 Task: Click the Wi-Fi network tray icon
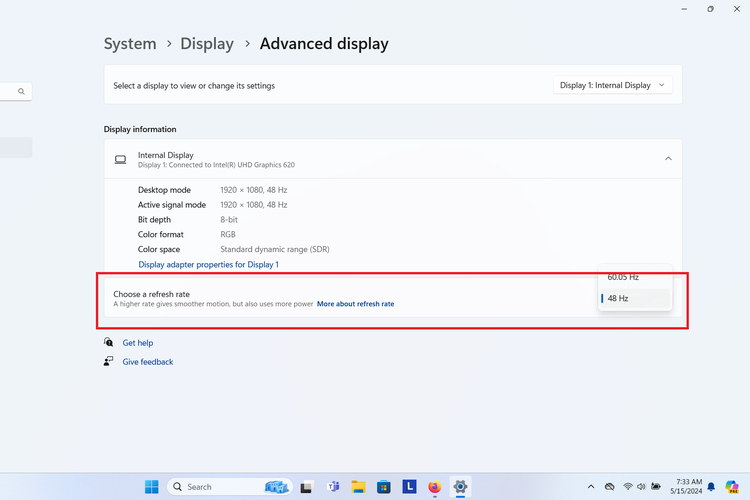(628, 487)
